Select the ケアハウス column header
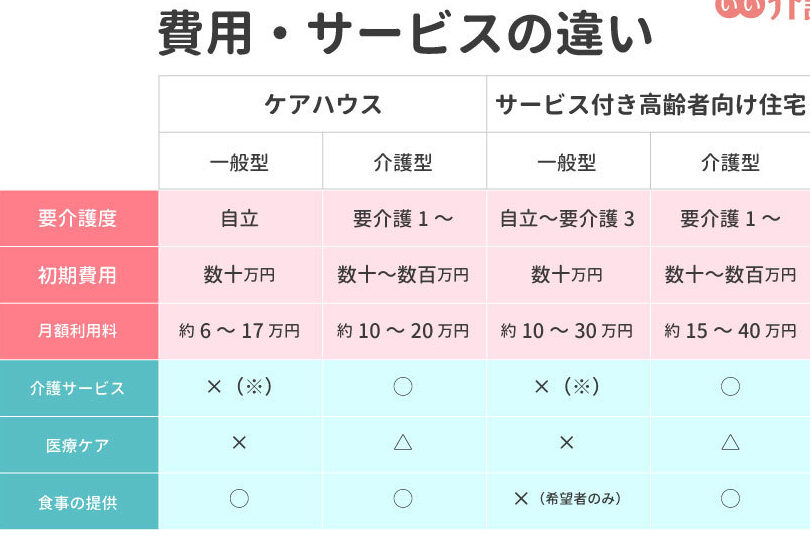Image resolution: width=810 pixels, height=540 pixels. [x=323, y=104]
